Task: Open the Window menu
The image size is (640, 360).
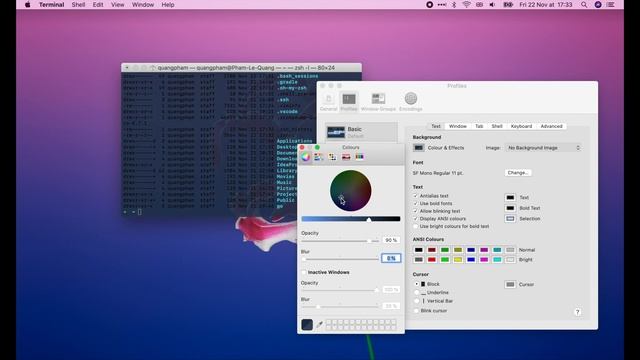Action: click(x=143, y=5)
